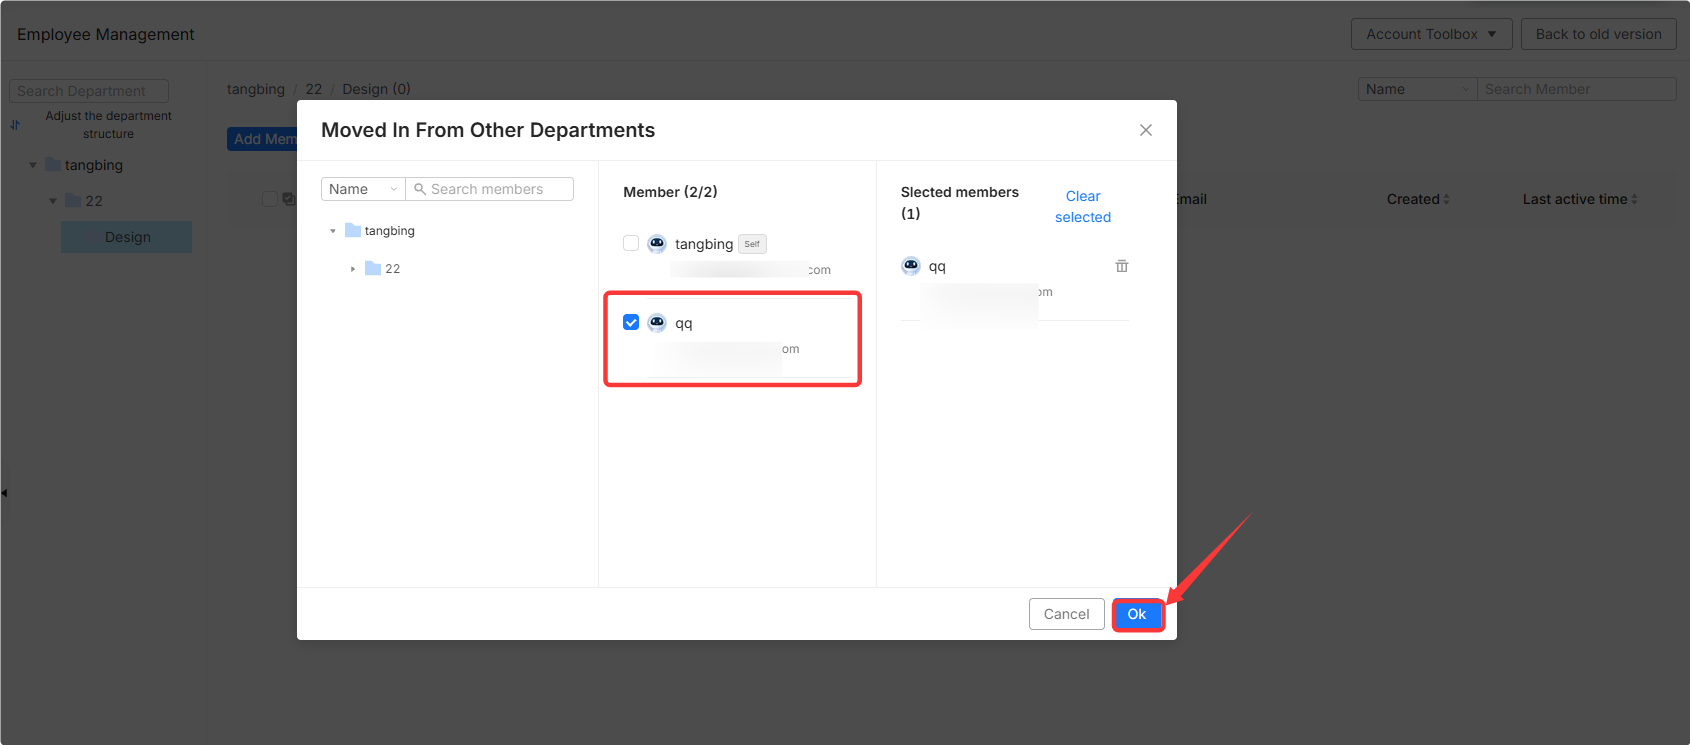Open the Name filter dropdown in dialog
The width and height of the screenshot is (1690, 745).
pos(363,189)
